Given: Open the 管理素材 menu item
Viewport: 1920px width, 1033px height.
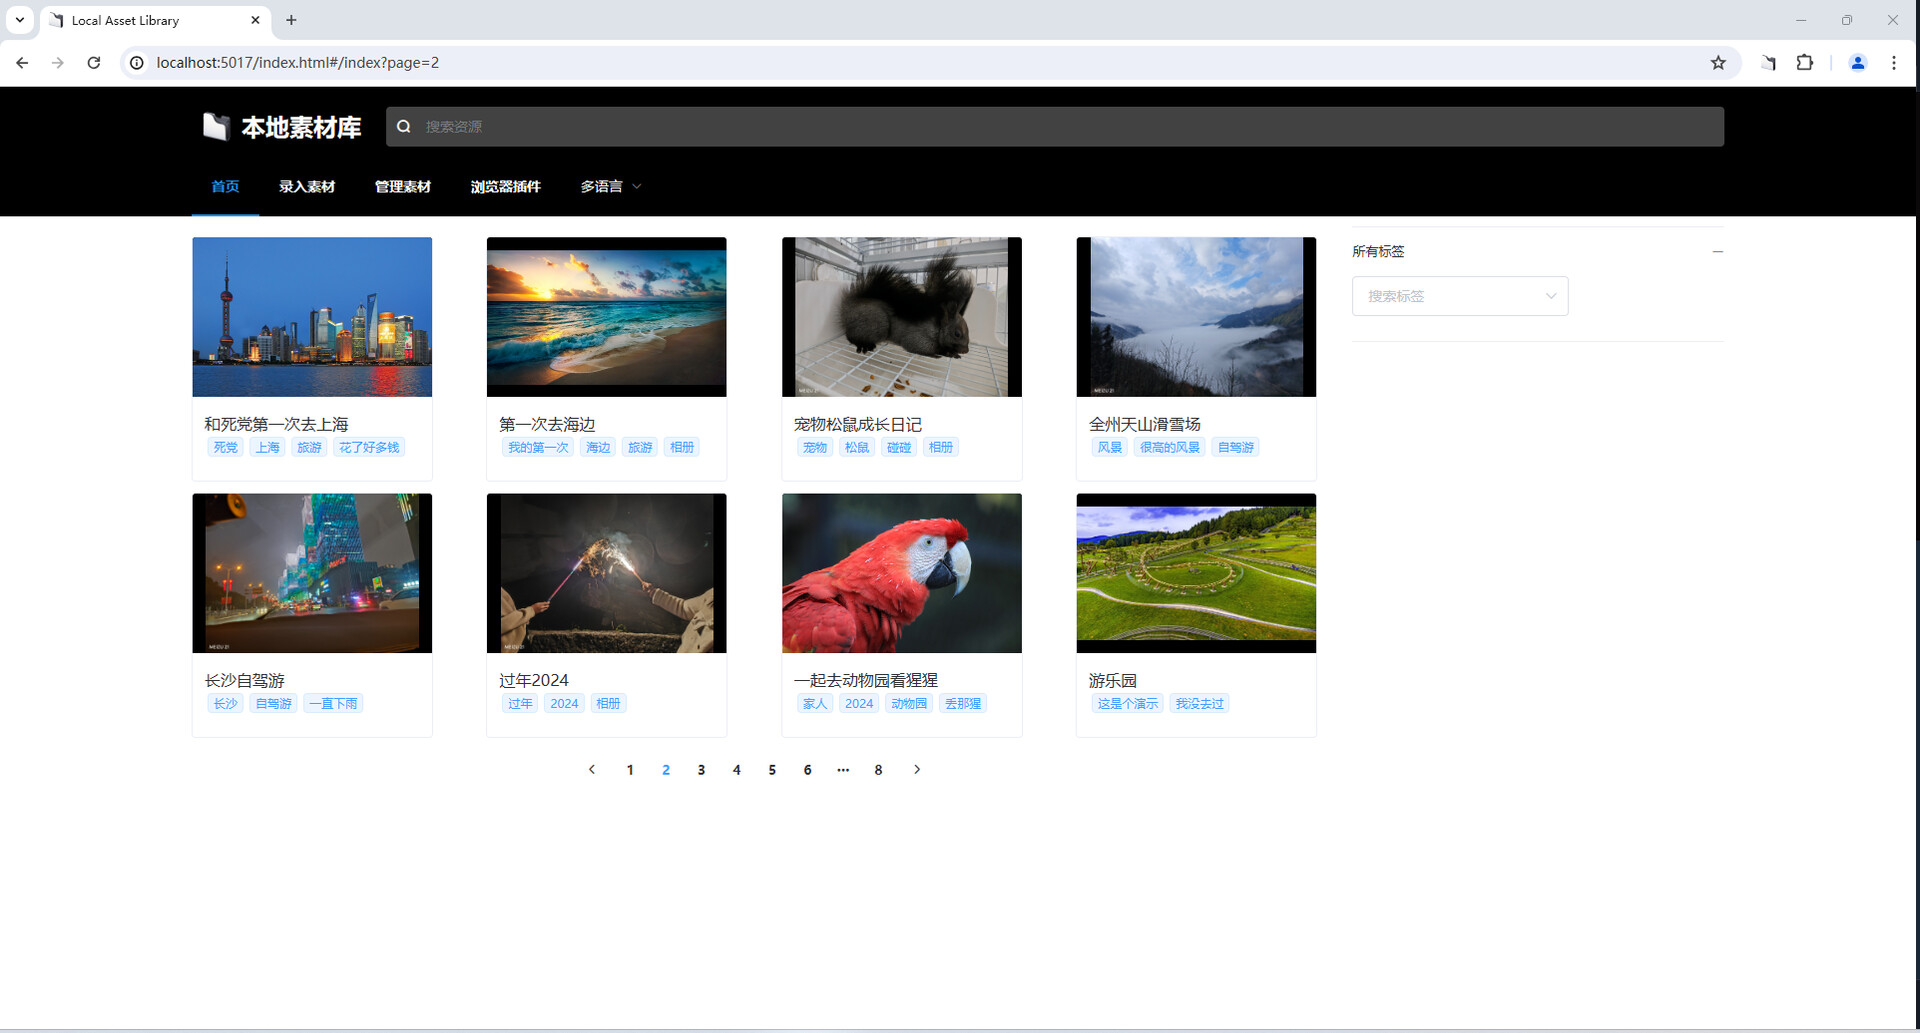Looking at the screenshot, I should pos(402,187).
